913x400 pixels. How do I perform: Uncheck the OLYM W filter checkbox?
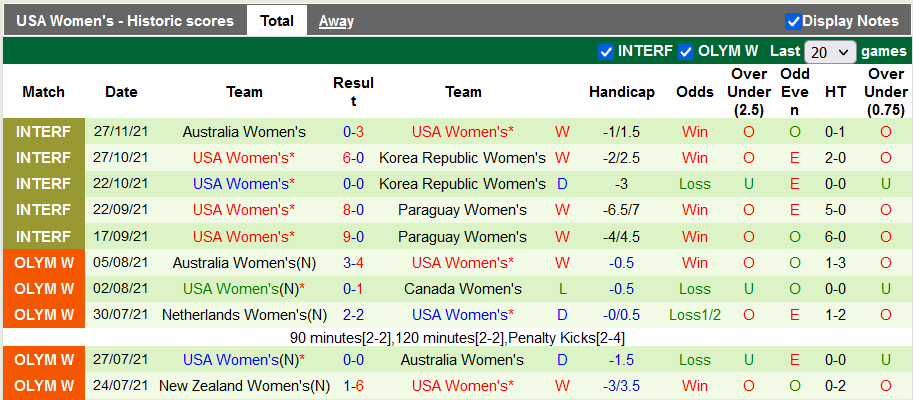pyautogui.click(x=686, y=51)
